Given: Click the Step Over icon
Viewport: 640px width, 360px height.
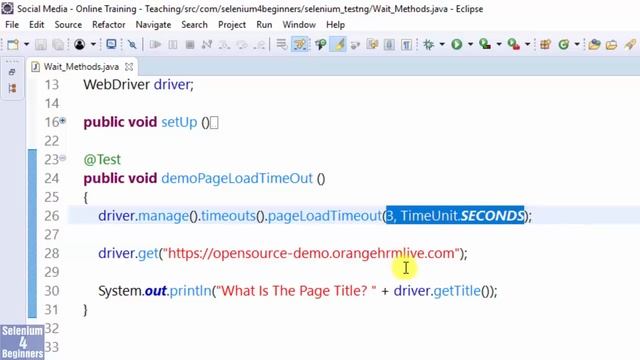Looking at the screenshot, I should (x=242, y=44).
